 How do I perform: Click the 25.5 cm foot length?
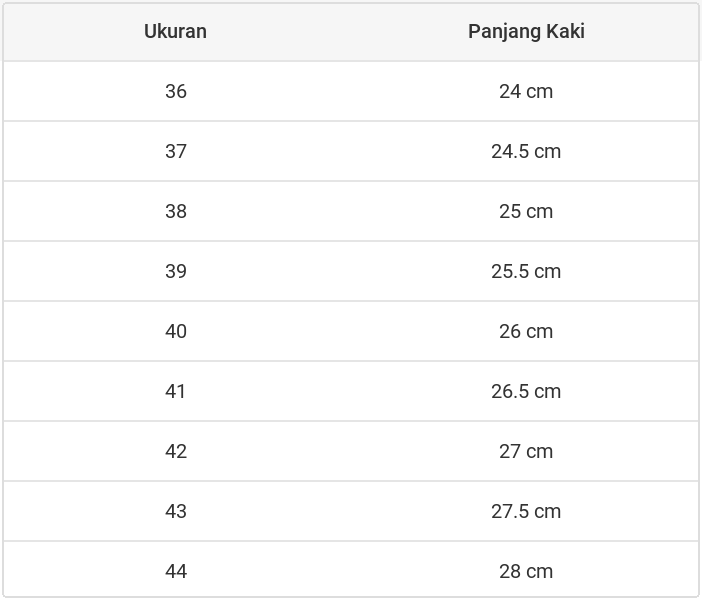526,271
